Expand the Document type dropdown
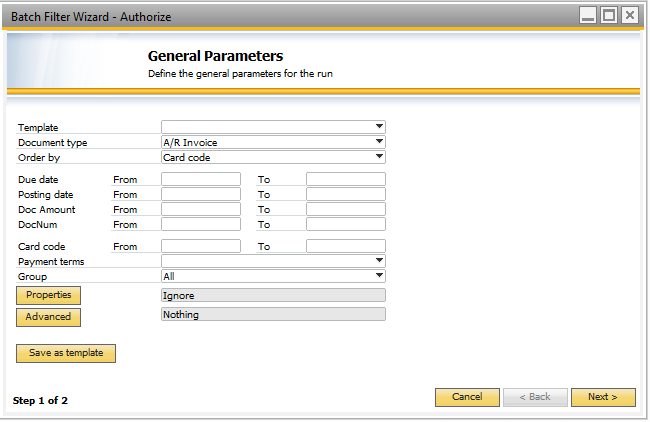Viewport: 650px width, 422px height. (x=273, y=142)
